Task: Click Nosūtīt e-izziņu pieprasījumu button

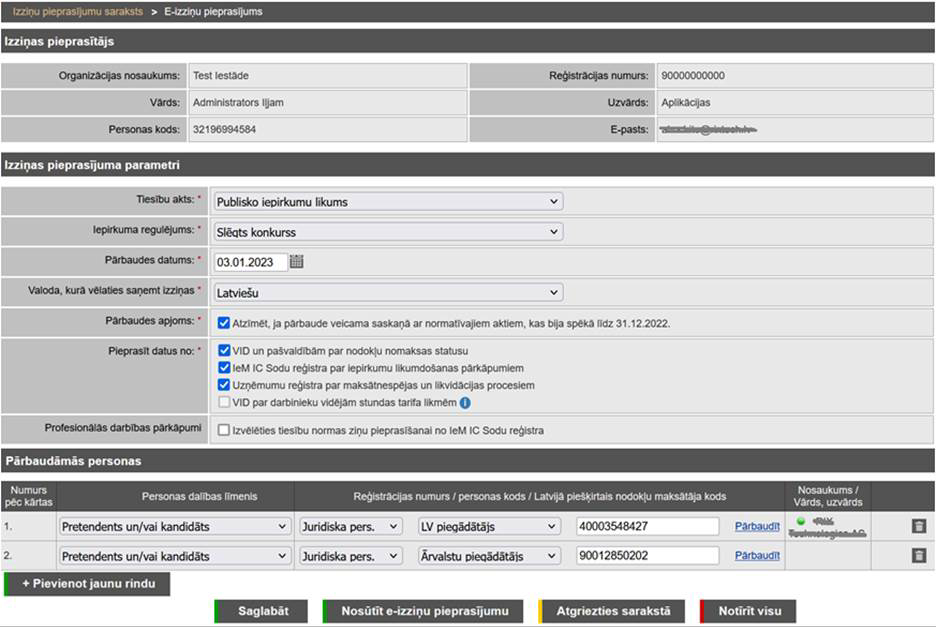Action: (x=424, y=611)
